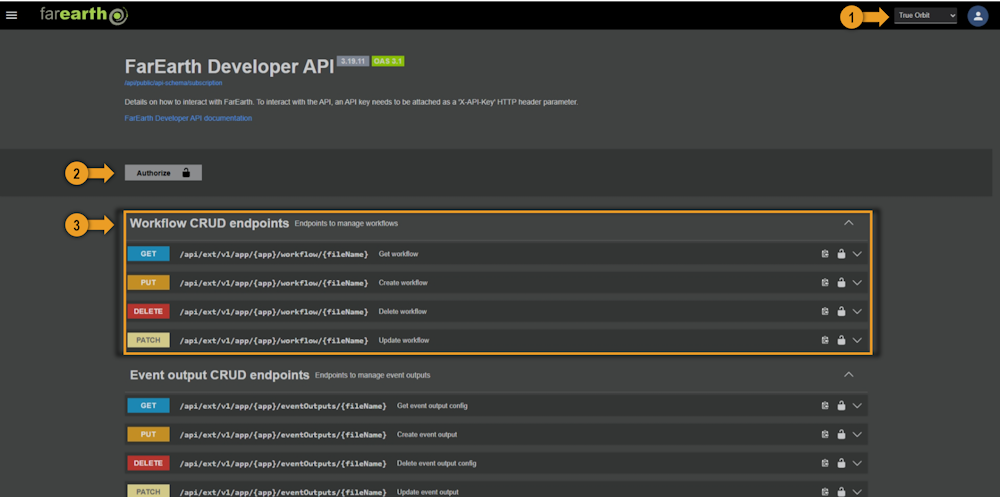Click the lock icon on Create workflow
1000x497 pixels.
(841, 283)
